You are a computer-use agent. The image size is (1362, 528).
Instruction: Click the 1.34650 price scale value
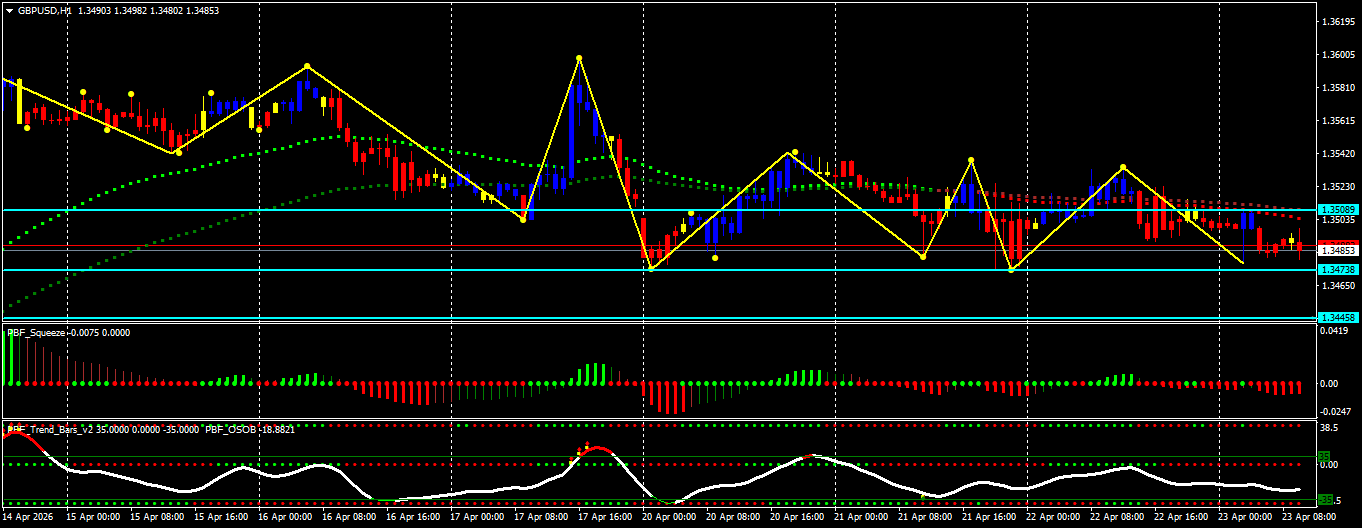click(1337, 285)
